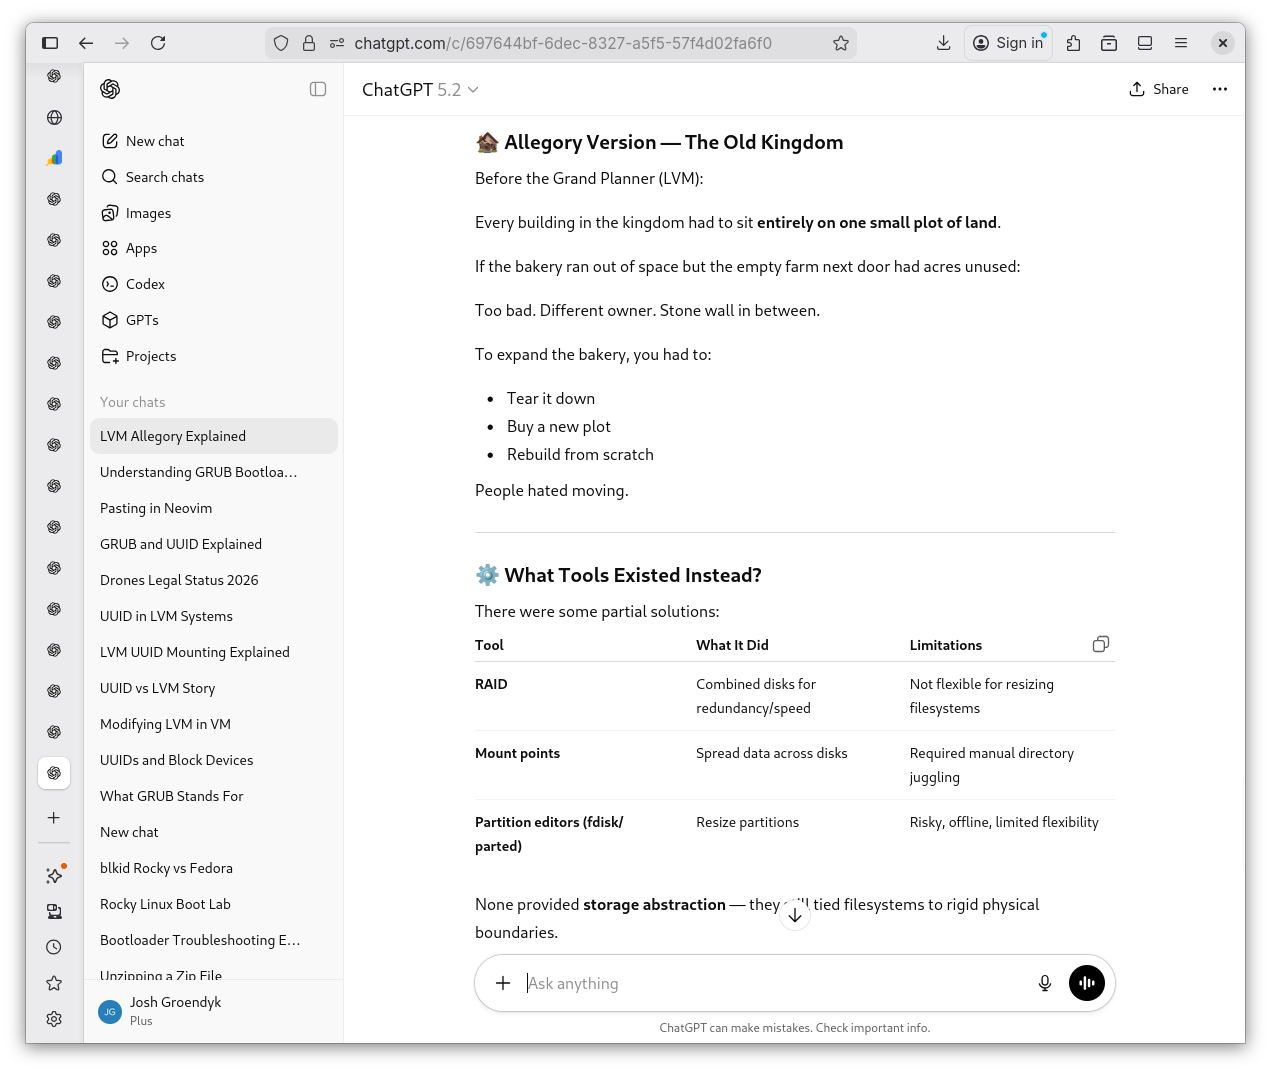Open the Drones Legal Status 2026 chat
Screen dimensions: 1271x1072
(179, 580)
